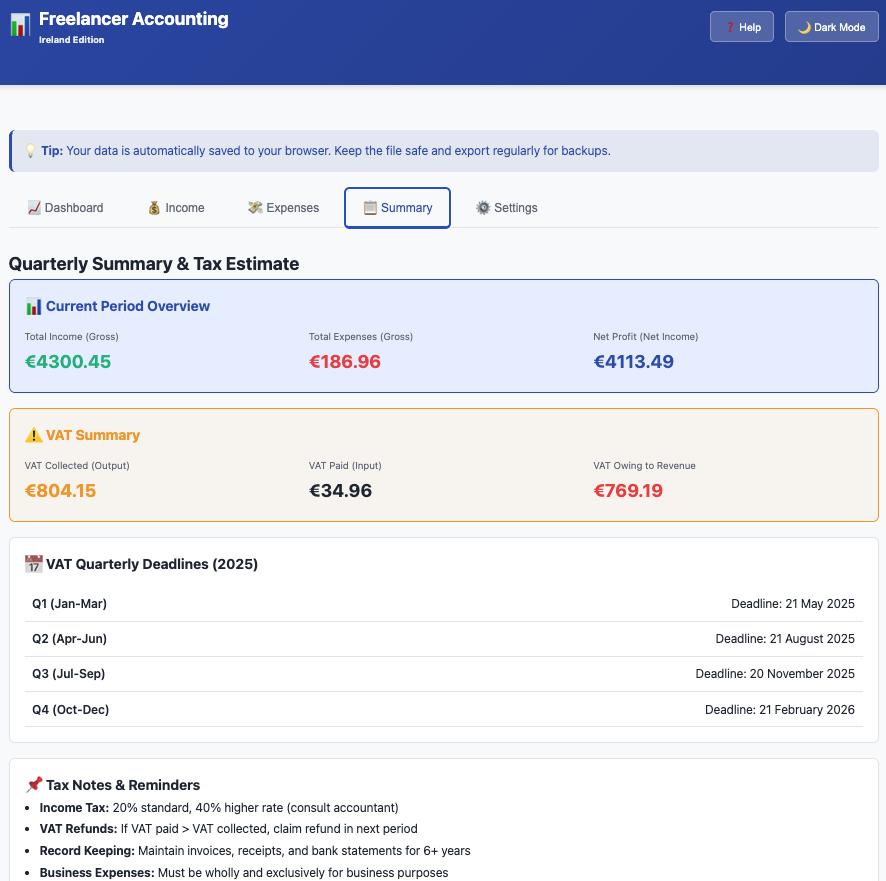Click the Net Profit value €4113.49
Viewport: 886px width, 881px height.
point(633,362)
